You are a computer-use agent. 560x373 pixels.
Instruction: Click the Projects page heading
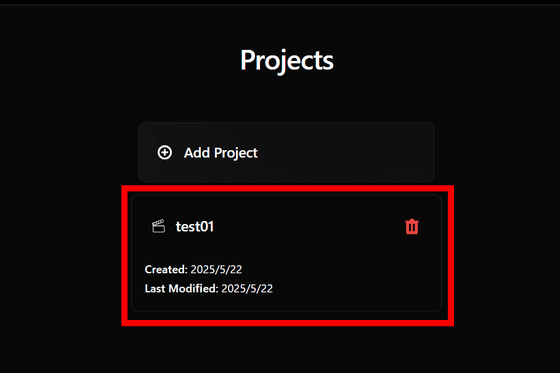click(x=287, y=60)
